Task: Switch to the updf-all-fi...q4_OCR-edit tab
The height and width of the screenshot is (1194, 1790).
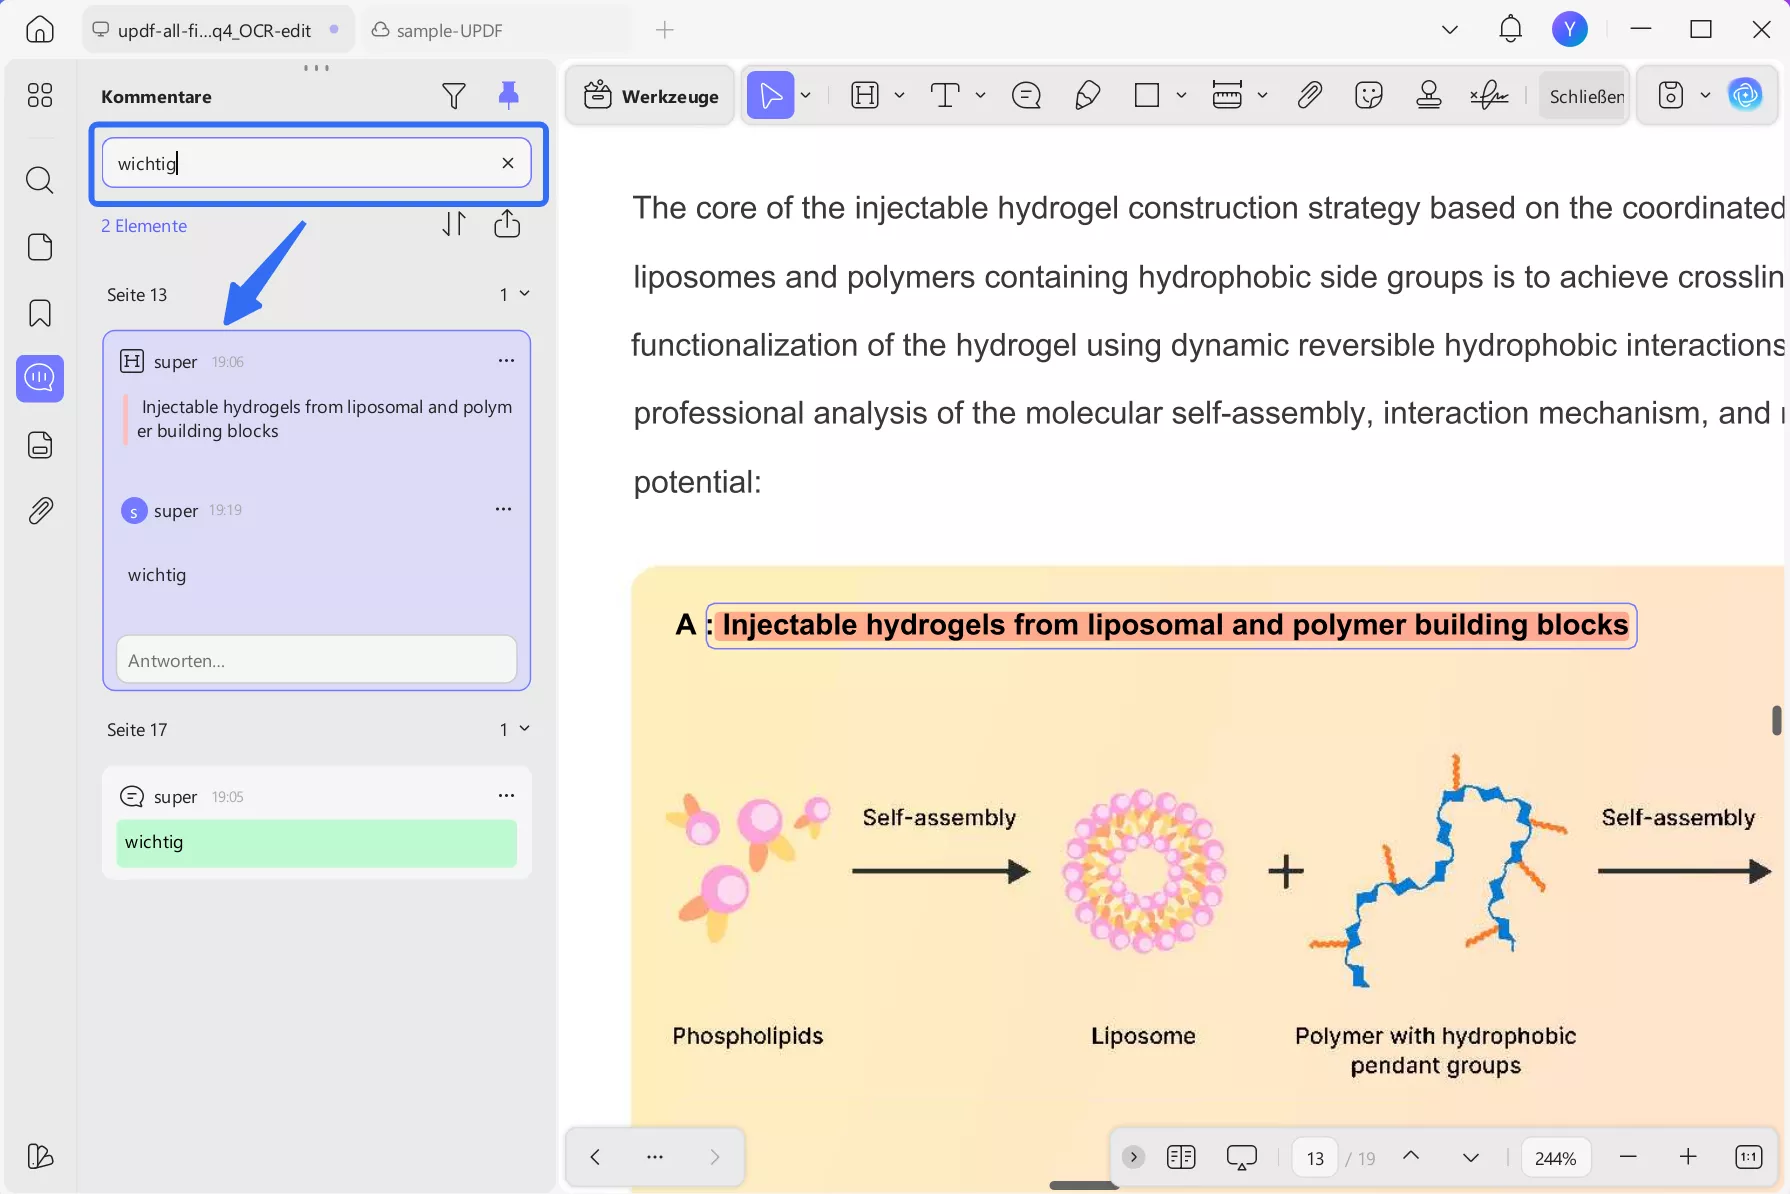Action: tap(214, 30)
